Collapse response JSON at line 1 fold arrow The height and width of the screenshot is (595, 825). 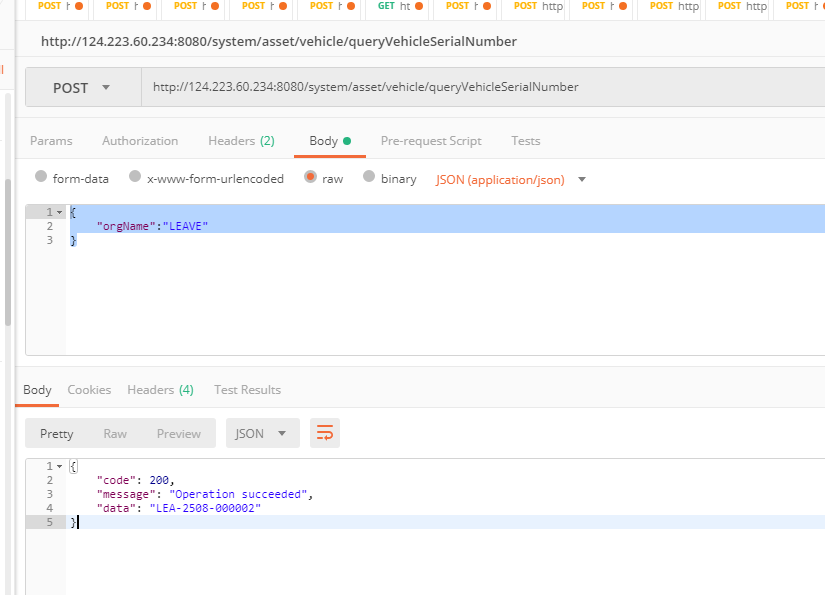click(x=60, y=467)
